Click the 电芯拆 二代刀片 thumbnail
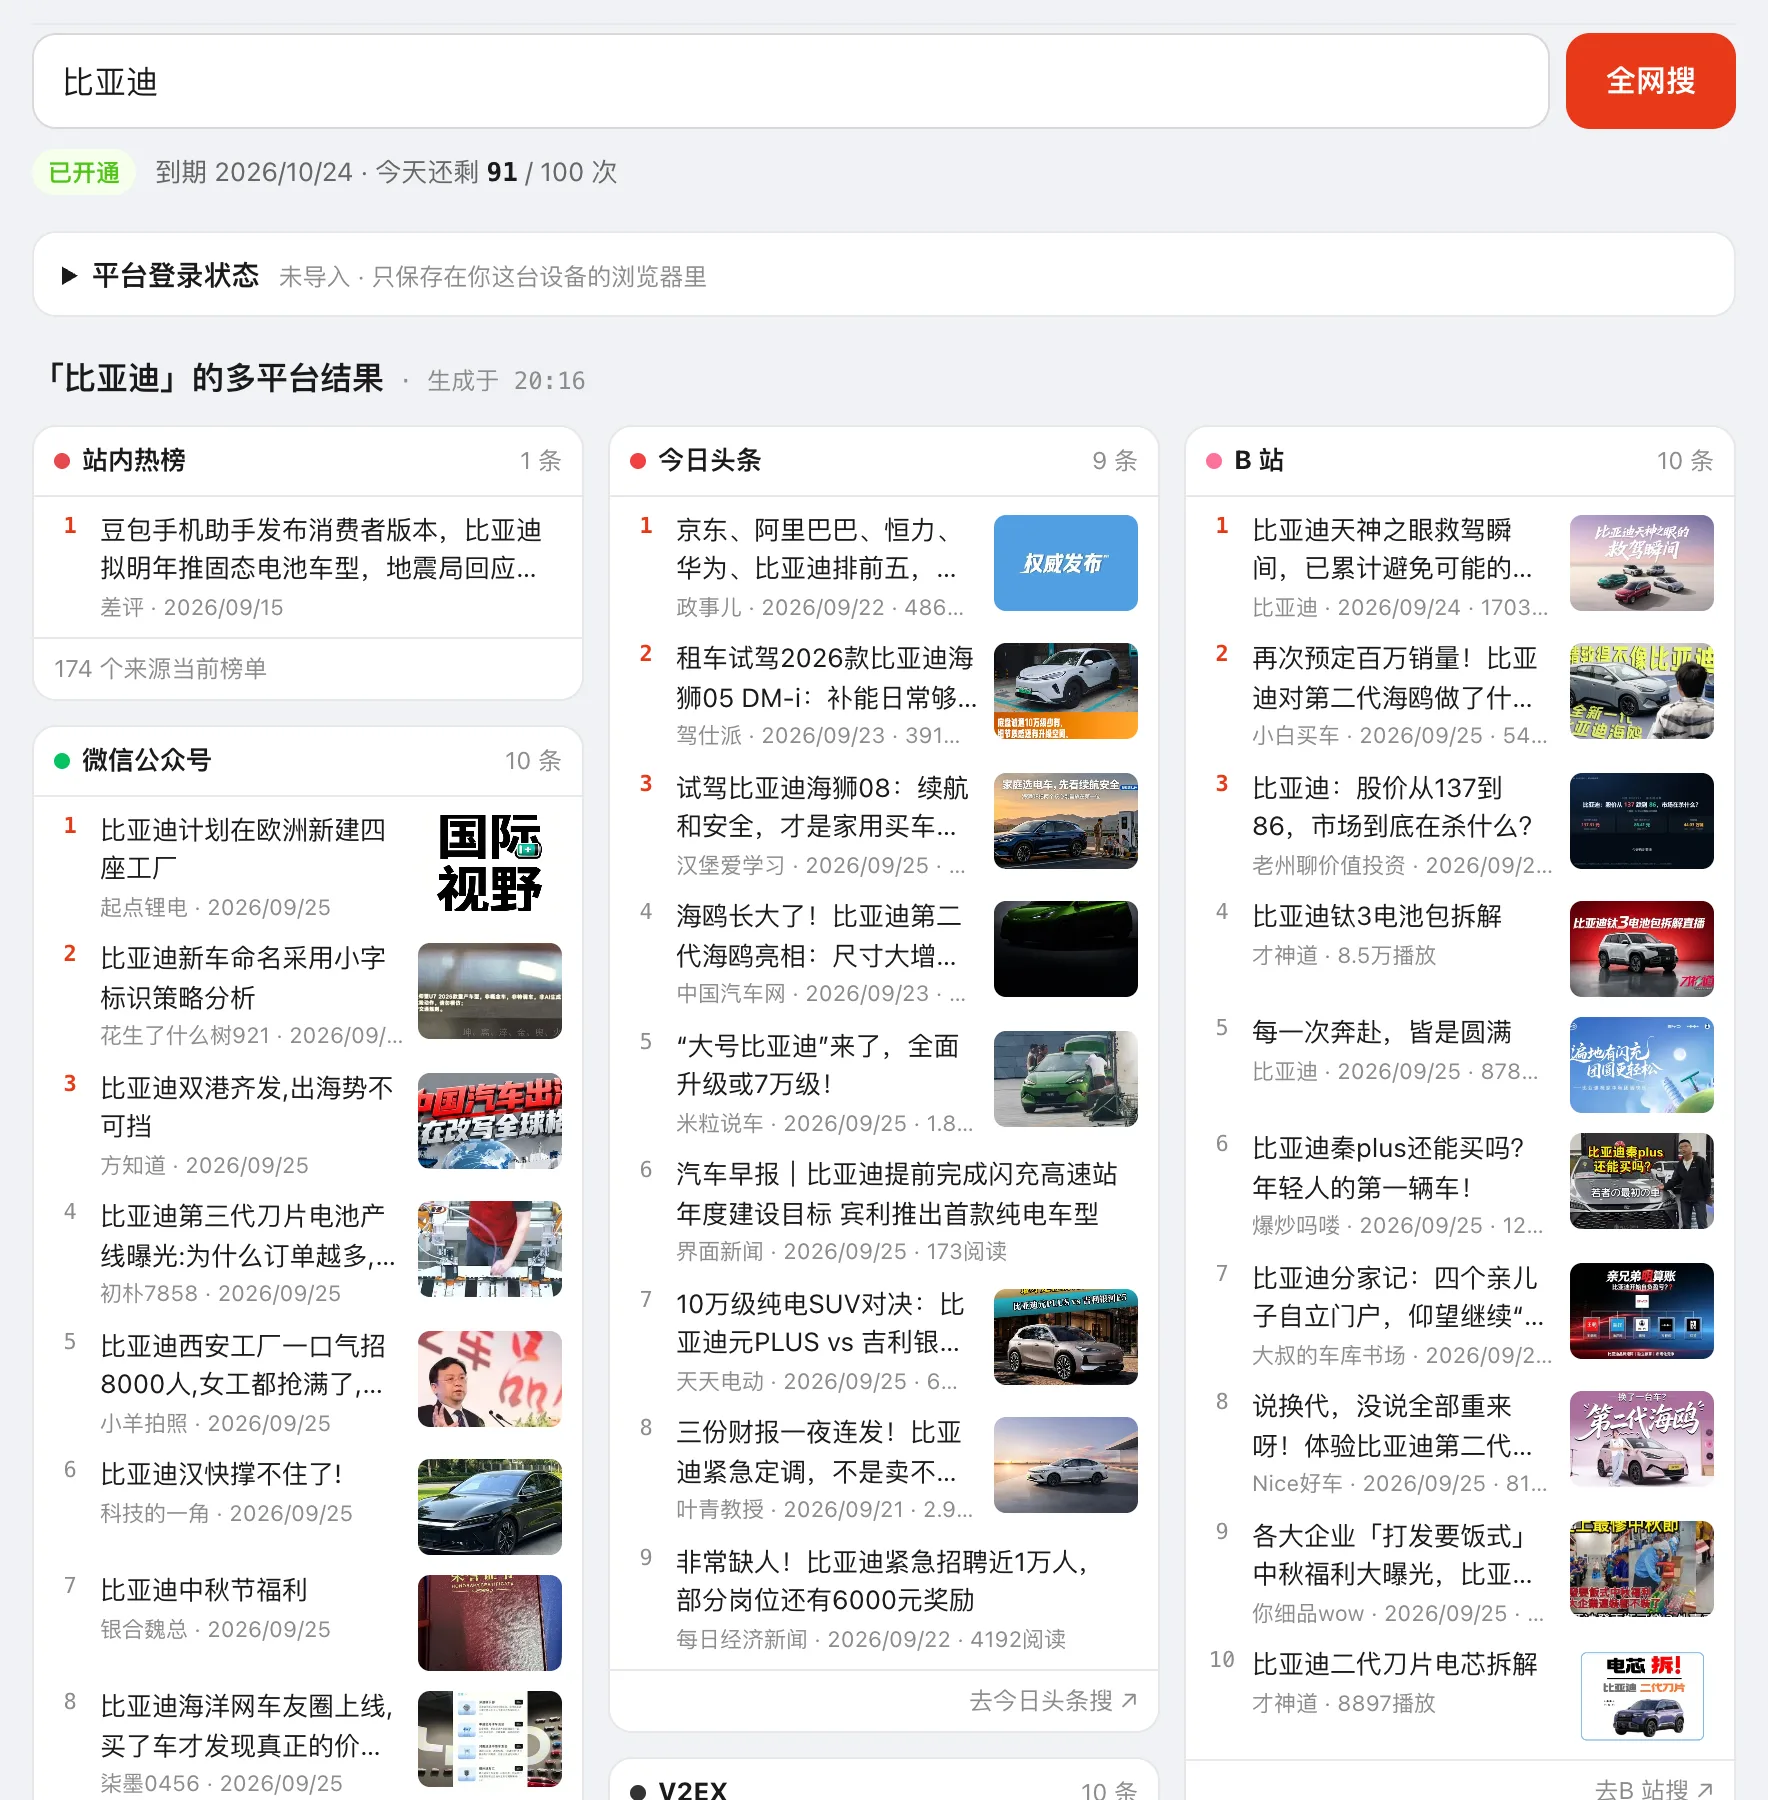The image size is (1768, 1800). click(1642, 1696)
